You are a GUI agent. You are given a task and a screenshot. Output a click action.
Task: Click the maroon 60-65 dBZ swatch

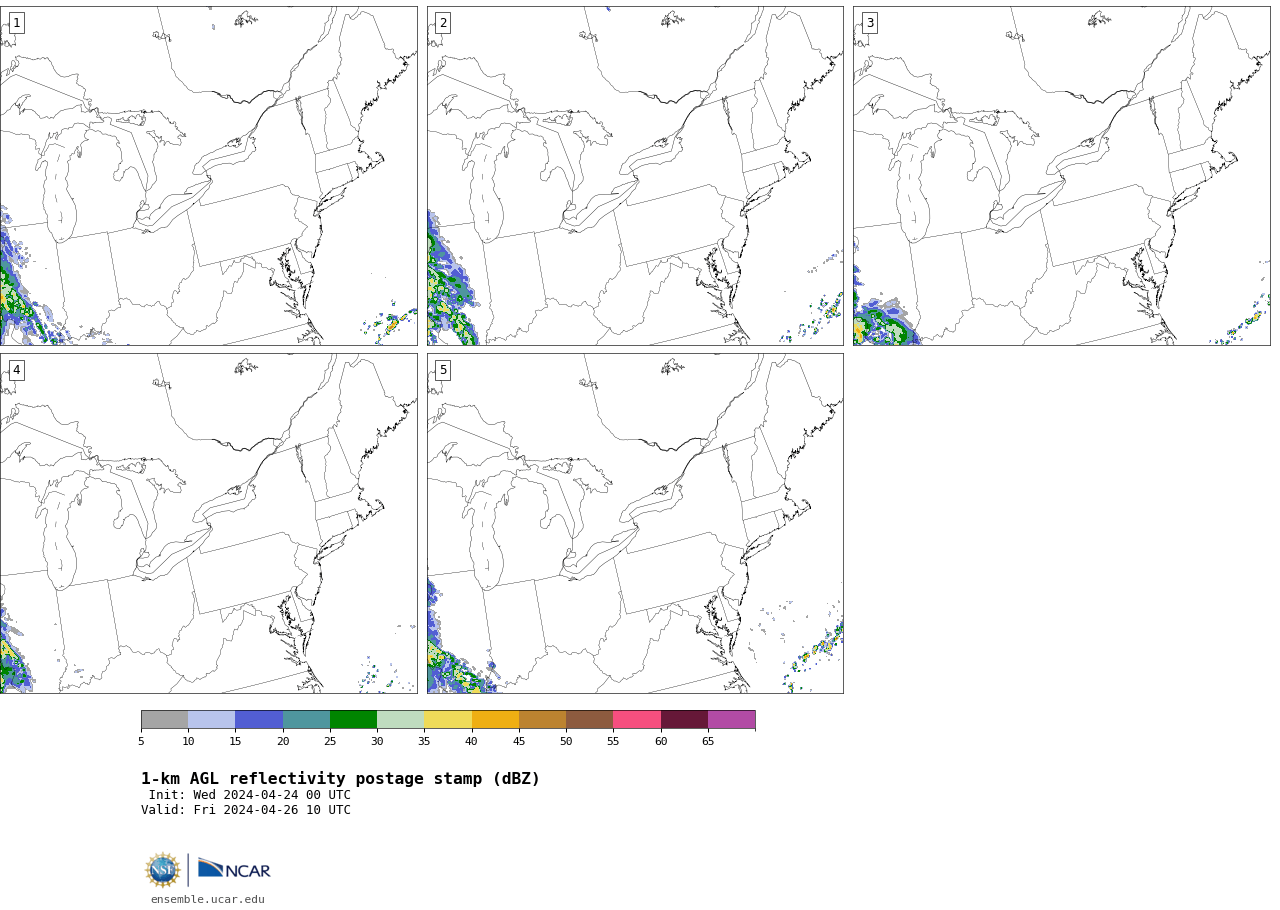pos(684,720)
